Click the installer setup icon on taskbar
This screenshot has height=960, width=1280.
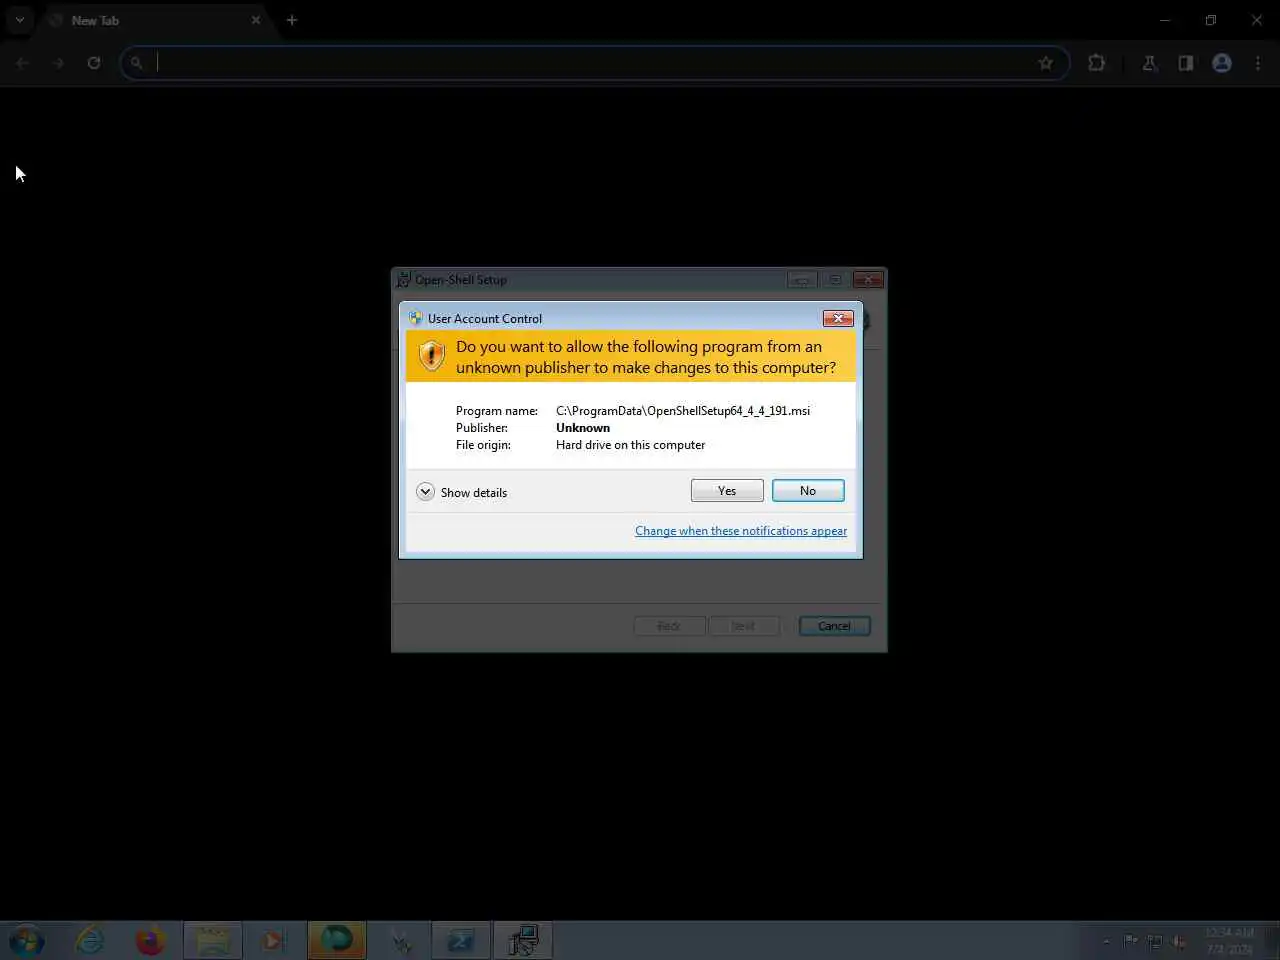click(x=522, y=941)
